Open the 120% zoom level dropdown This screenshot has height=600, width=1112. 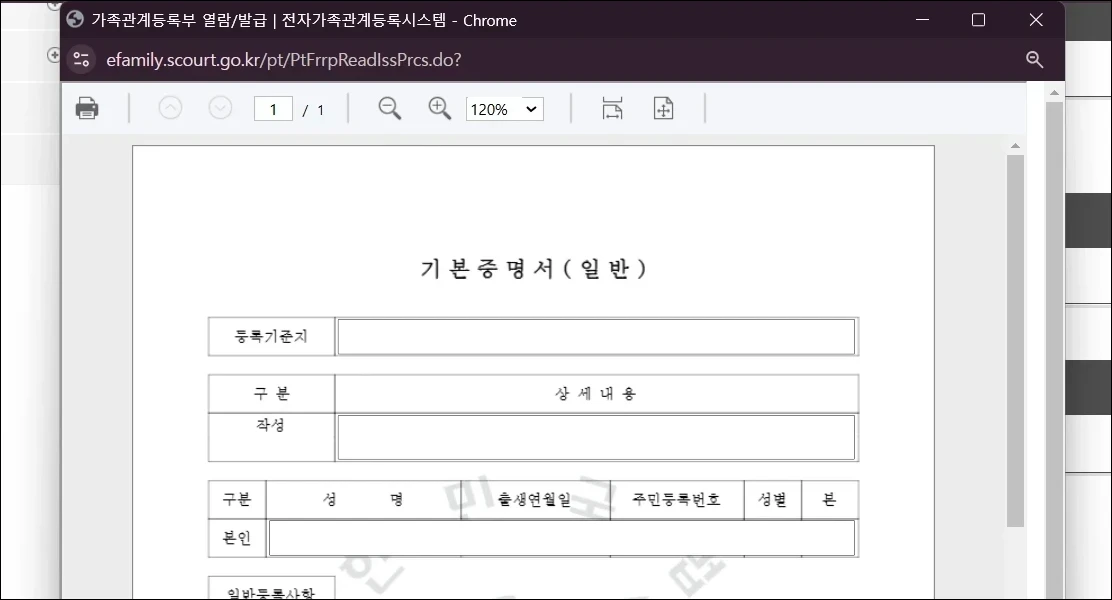click(504, 109)
